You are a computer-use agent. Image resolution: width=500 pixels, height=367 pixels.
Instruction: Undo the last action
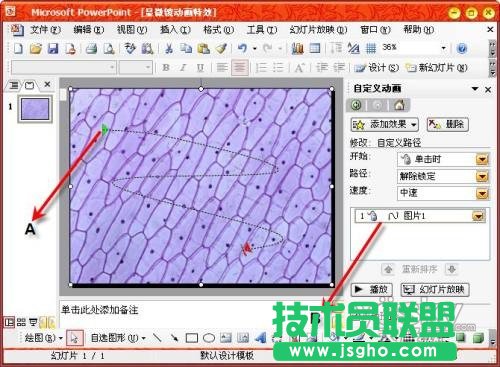(242, 49)
